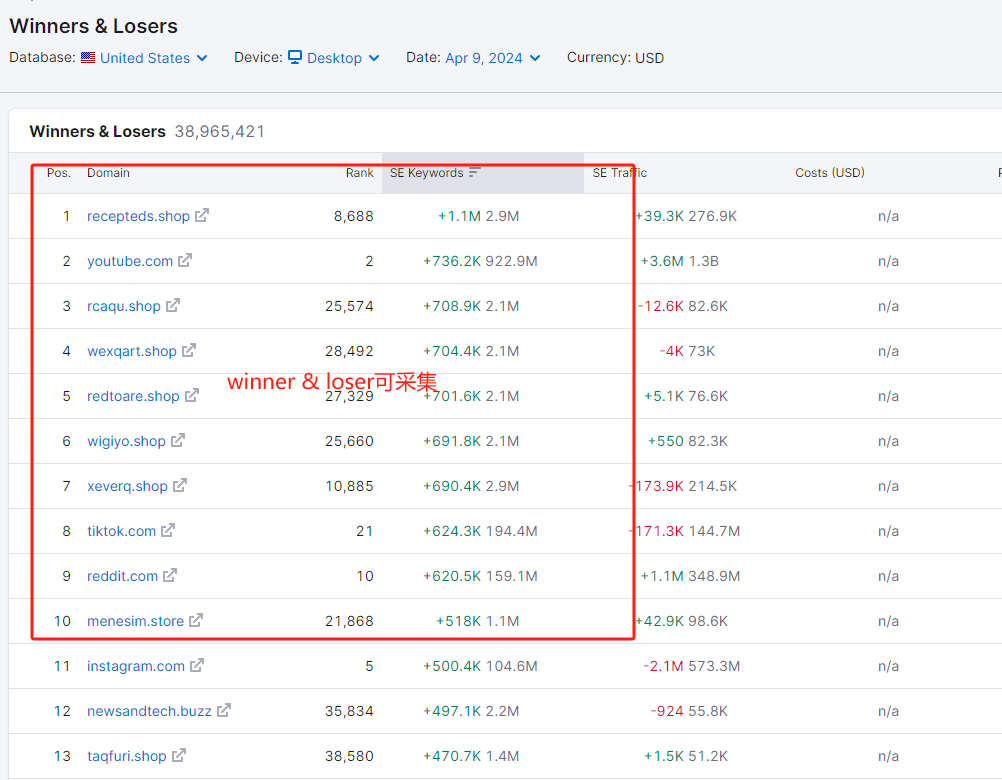Click keywords value +624.3K 194.4M
Image resolution: width=1002 pixels, height=780 pixels.
(x=480, y=531)
